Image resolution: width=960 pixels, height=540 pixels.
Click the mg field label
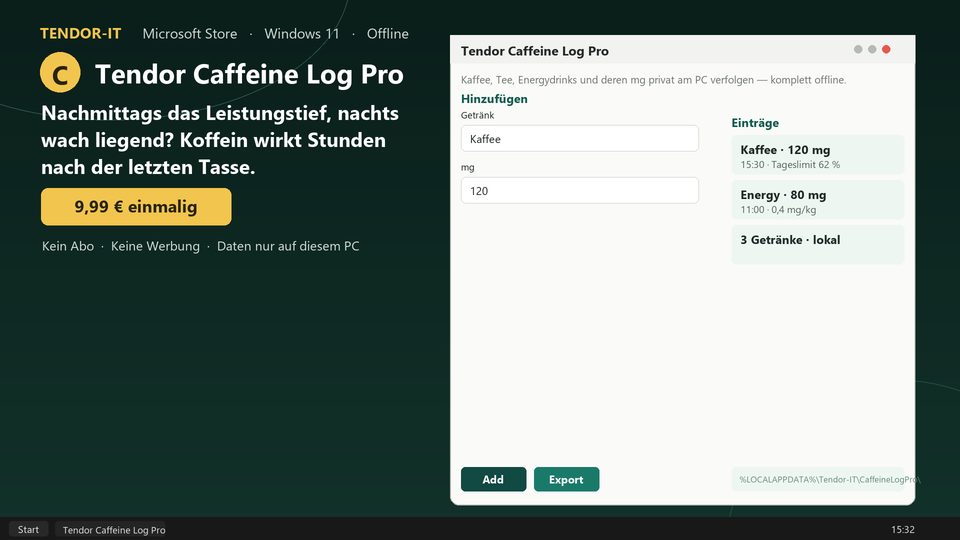coord(468,167)
